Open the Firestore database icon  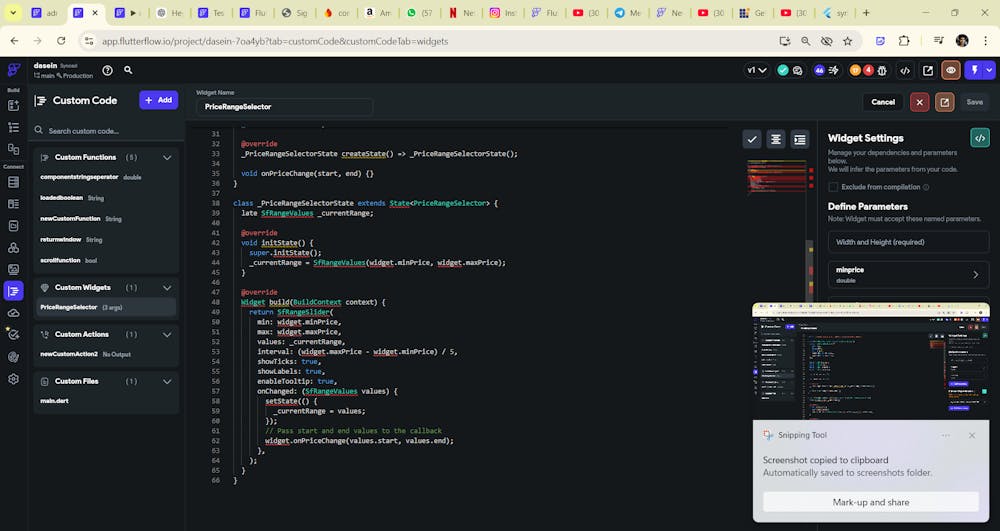pyautogui.click(x=13, y=182)
